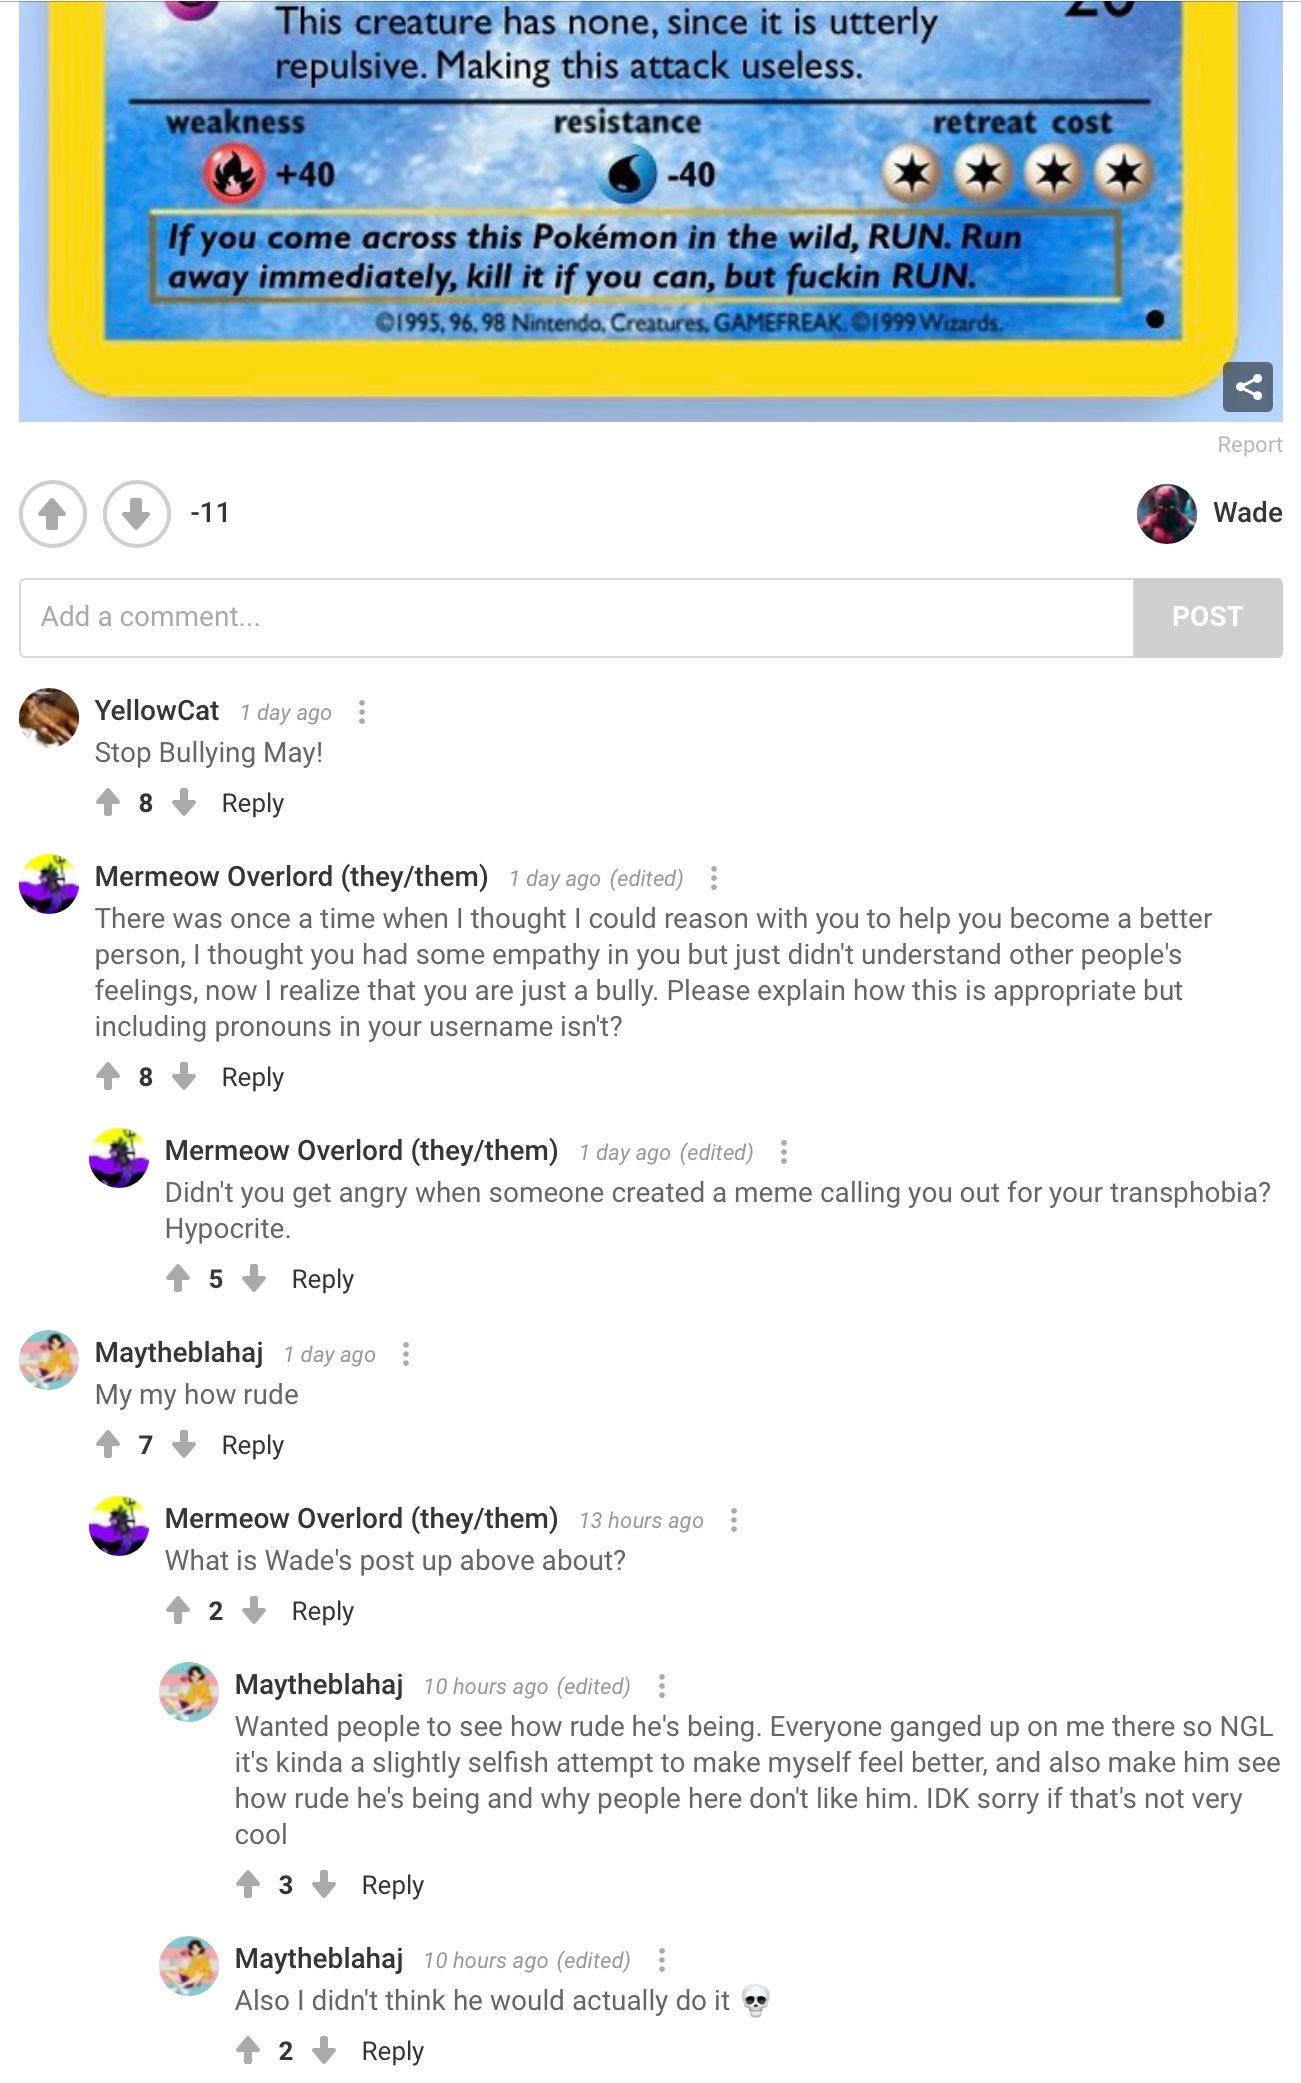The height and width of the screenshot is (2083, 1301).
Task: Click the share icon on the image
Action: tap(1247, 387)
